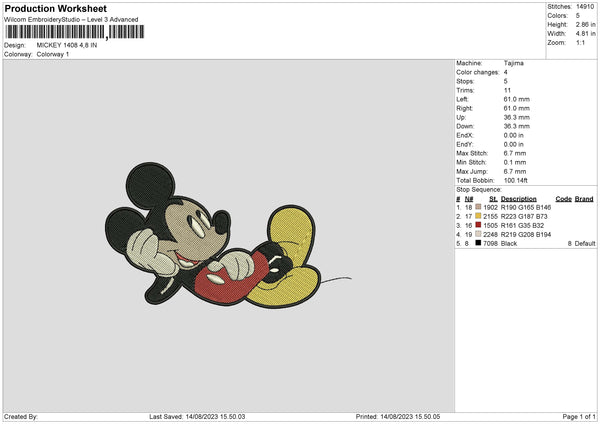The image size is (600, 424).
Task: Click the Max Jump value 6.7 mm
Action: pos(515,171)
